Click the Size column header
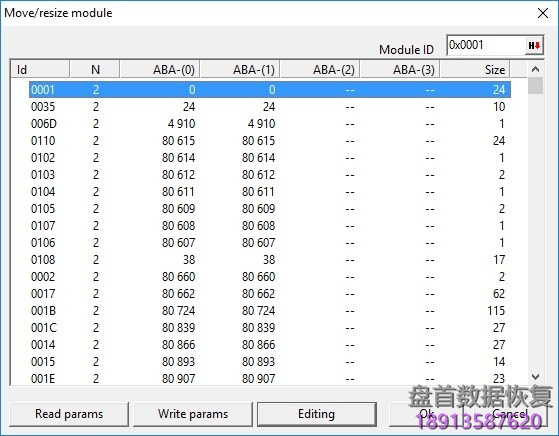Screen dimensions: 559x436 [475, 70]
